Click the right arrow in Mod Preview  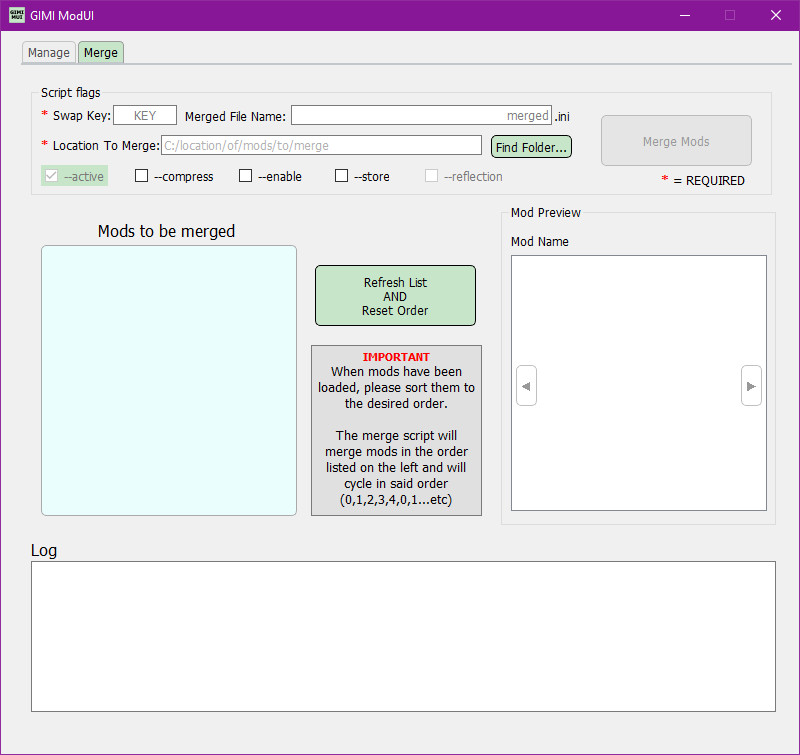coord(751,385)
